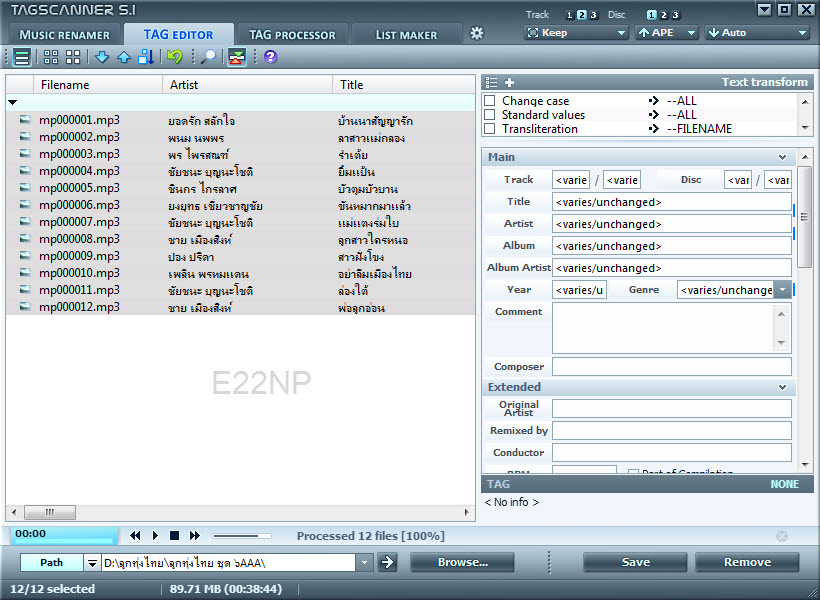This screenshot has width=820, height=600.
Task: Switch to List Maker tab
Action: (406, 35)
